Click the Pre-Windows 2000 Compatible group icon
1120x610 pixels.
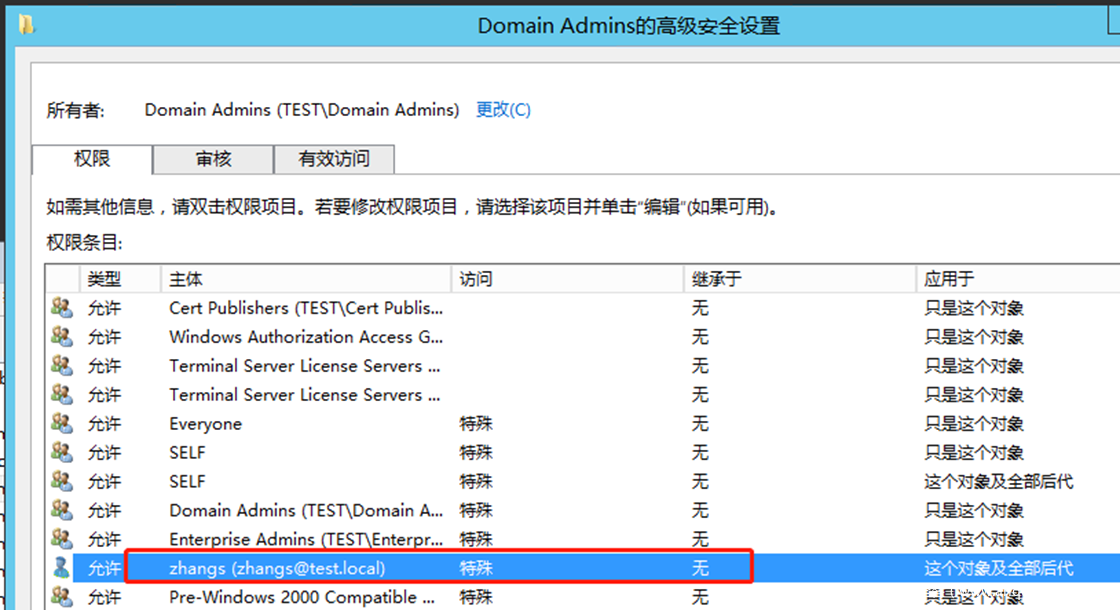point(62,597)
